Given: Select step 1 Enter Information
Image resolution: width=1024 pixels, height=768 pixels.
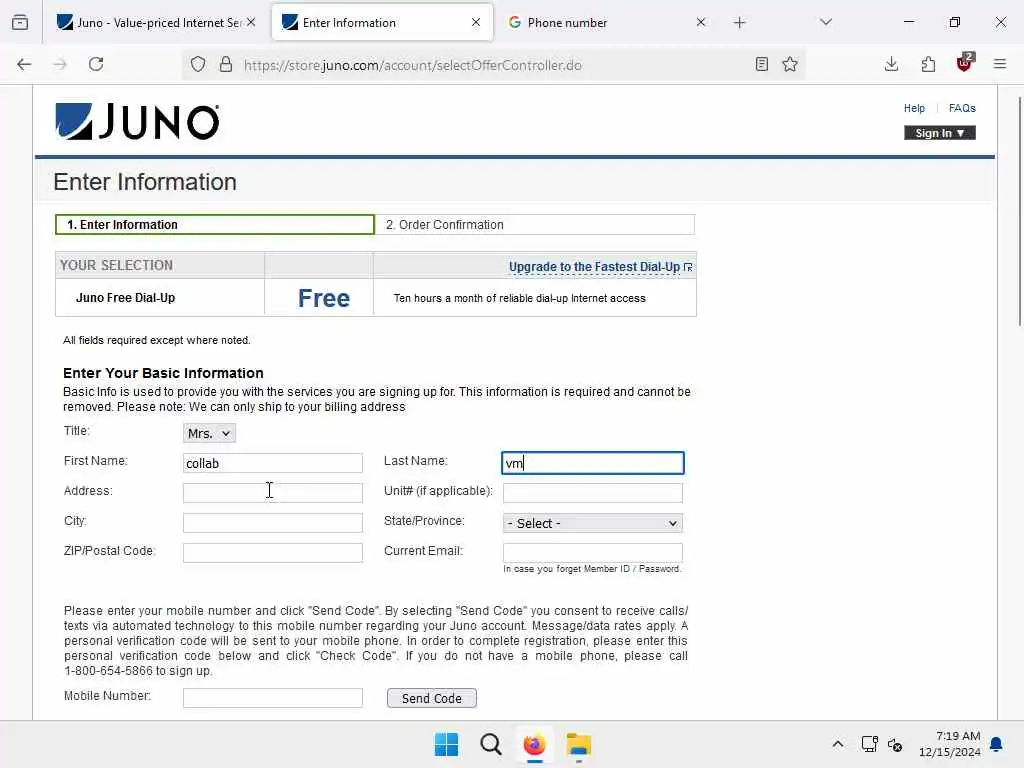Looking at the screenshot, I should coord(215,225).
